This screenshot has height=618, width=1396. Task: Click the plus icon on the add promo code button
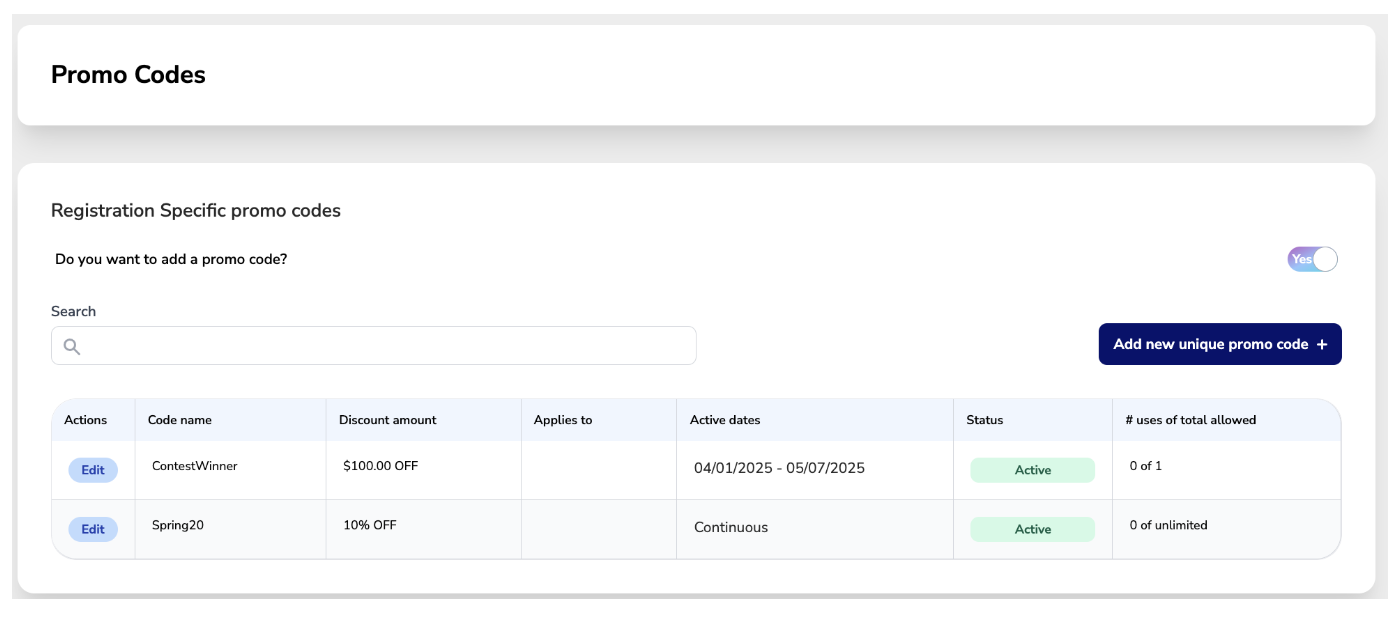(x=1324, y=344)
